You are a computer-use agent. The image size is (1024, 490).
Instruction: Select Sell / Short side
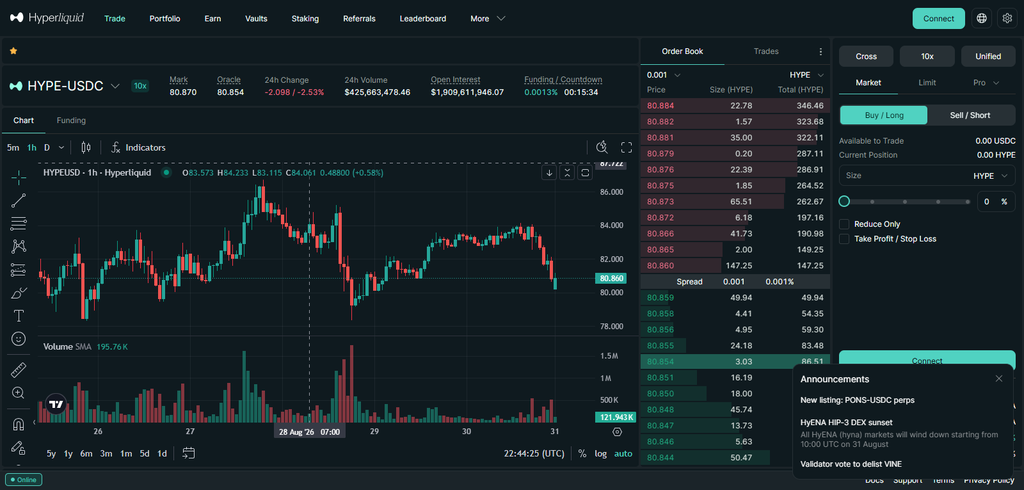[x=972, y=115]
